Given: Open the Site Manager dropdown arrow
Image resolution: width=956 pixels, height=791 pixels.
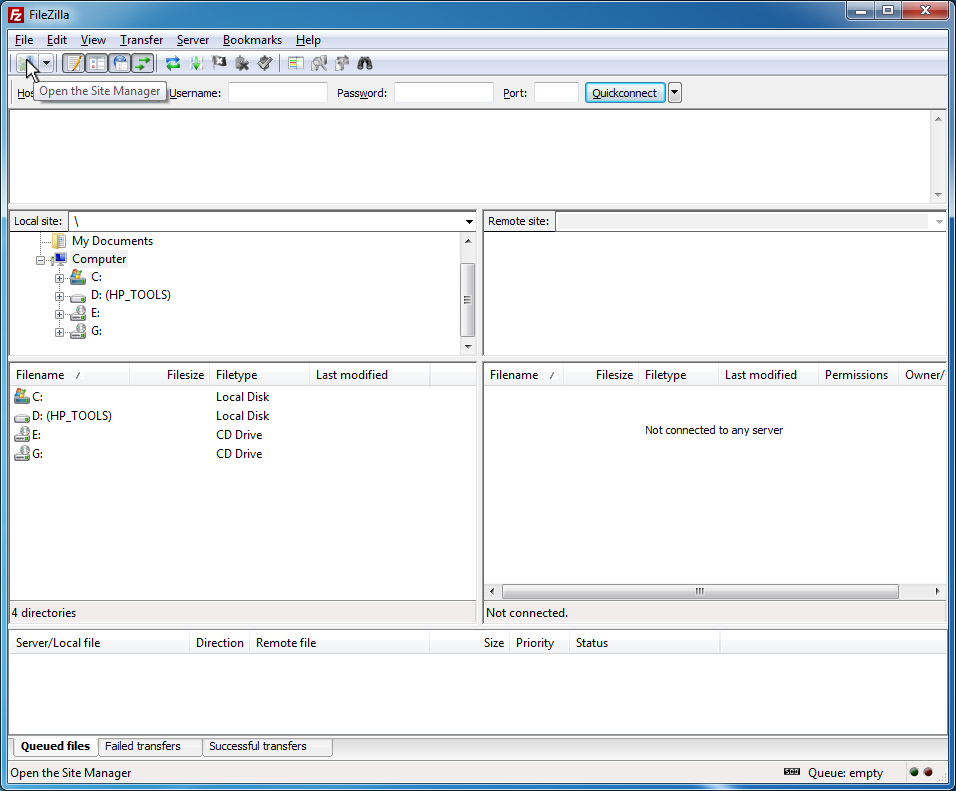Looking at the screenshot, I should tap(46, 63).
